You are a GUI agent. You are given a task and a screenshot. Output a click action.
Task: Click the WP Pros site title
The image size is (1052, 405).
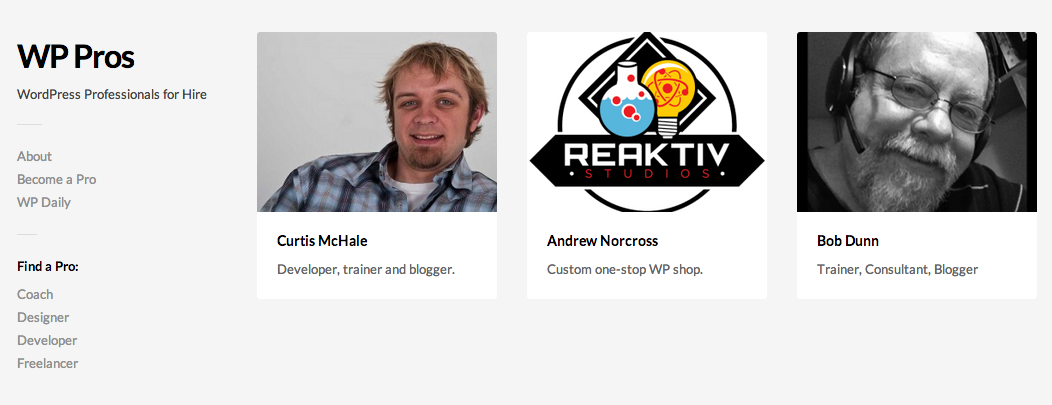(x=76, y=56)
